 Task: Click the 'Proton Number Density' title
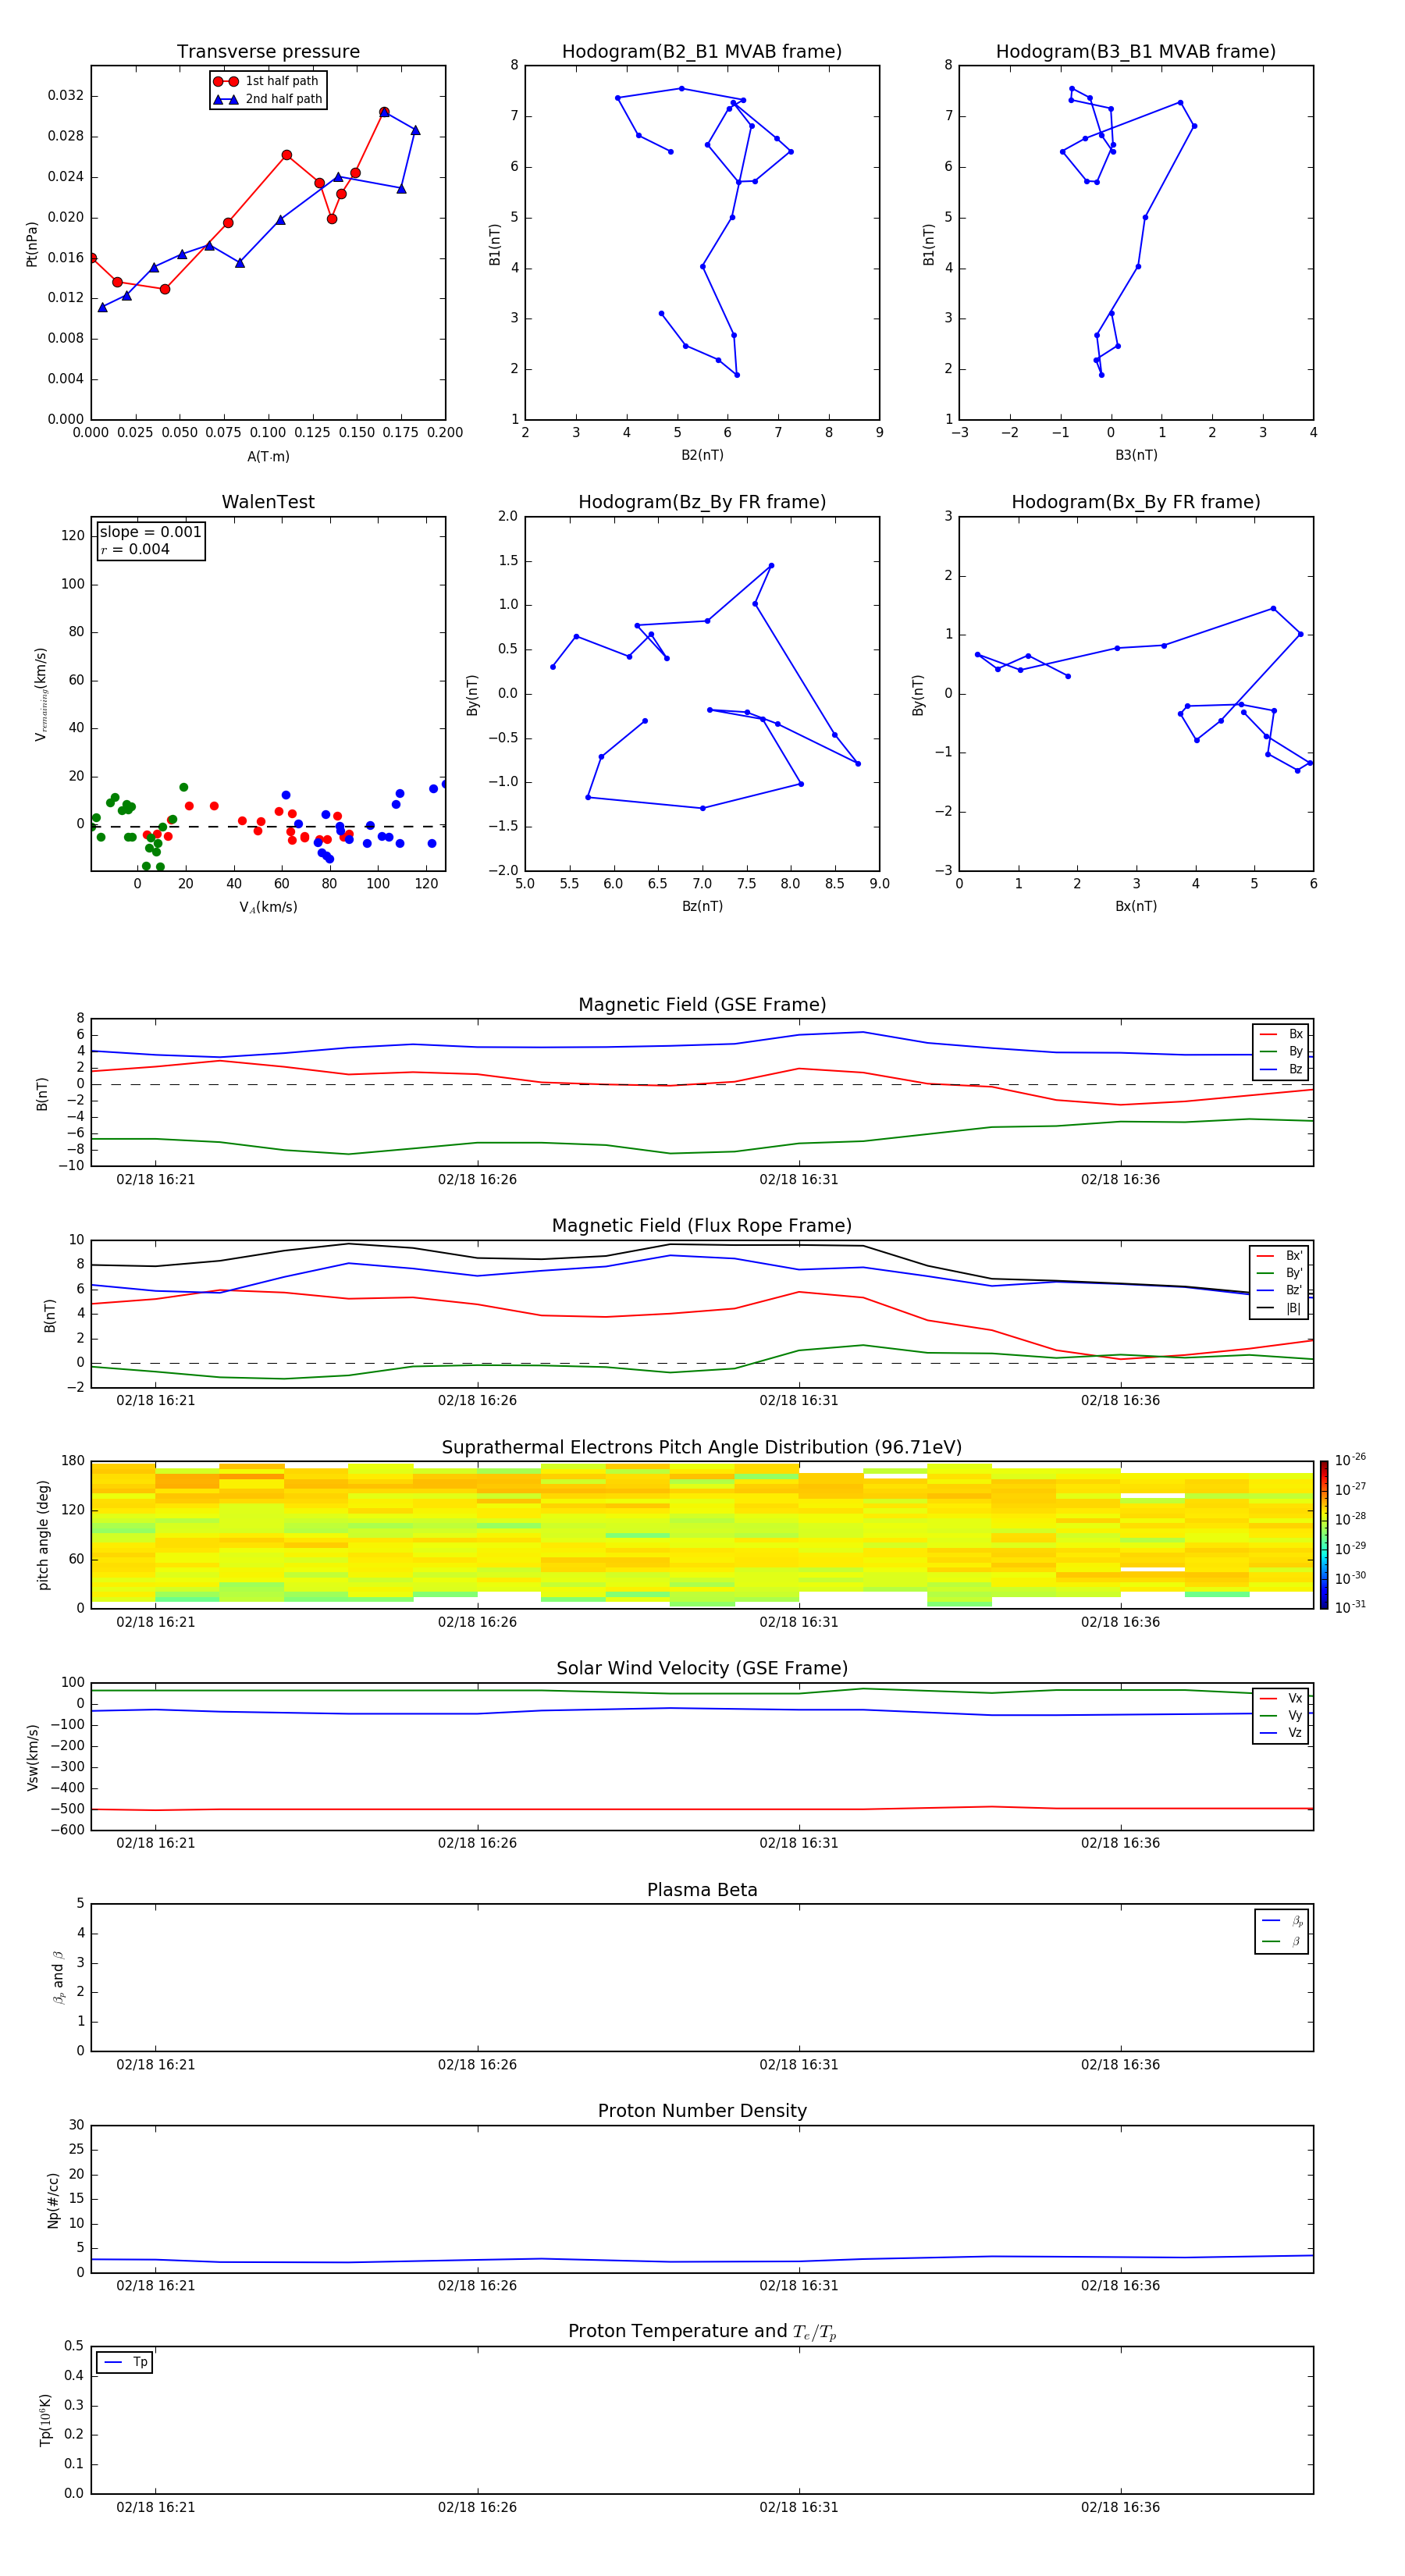tap(702, 2111)
